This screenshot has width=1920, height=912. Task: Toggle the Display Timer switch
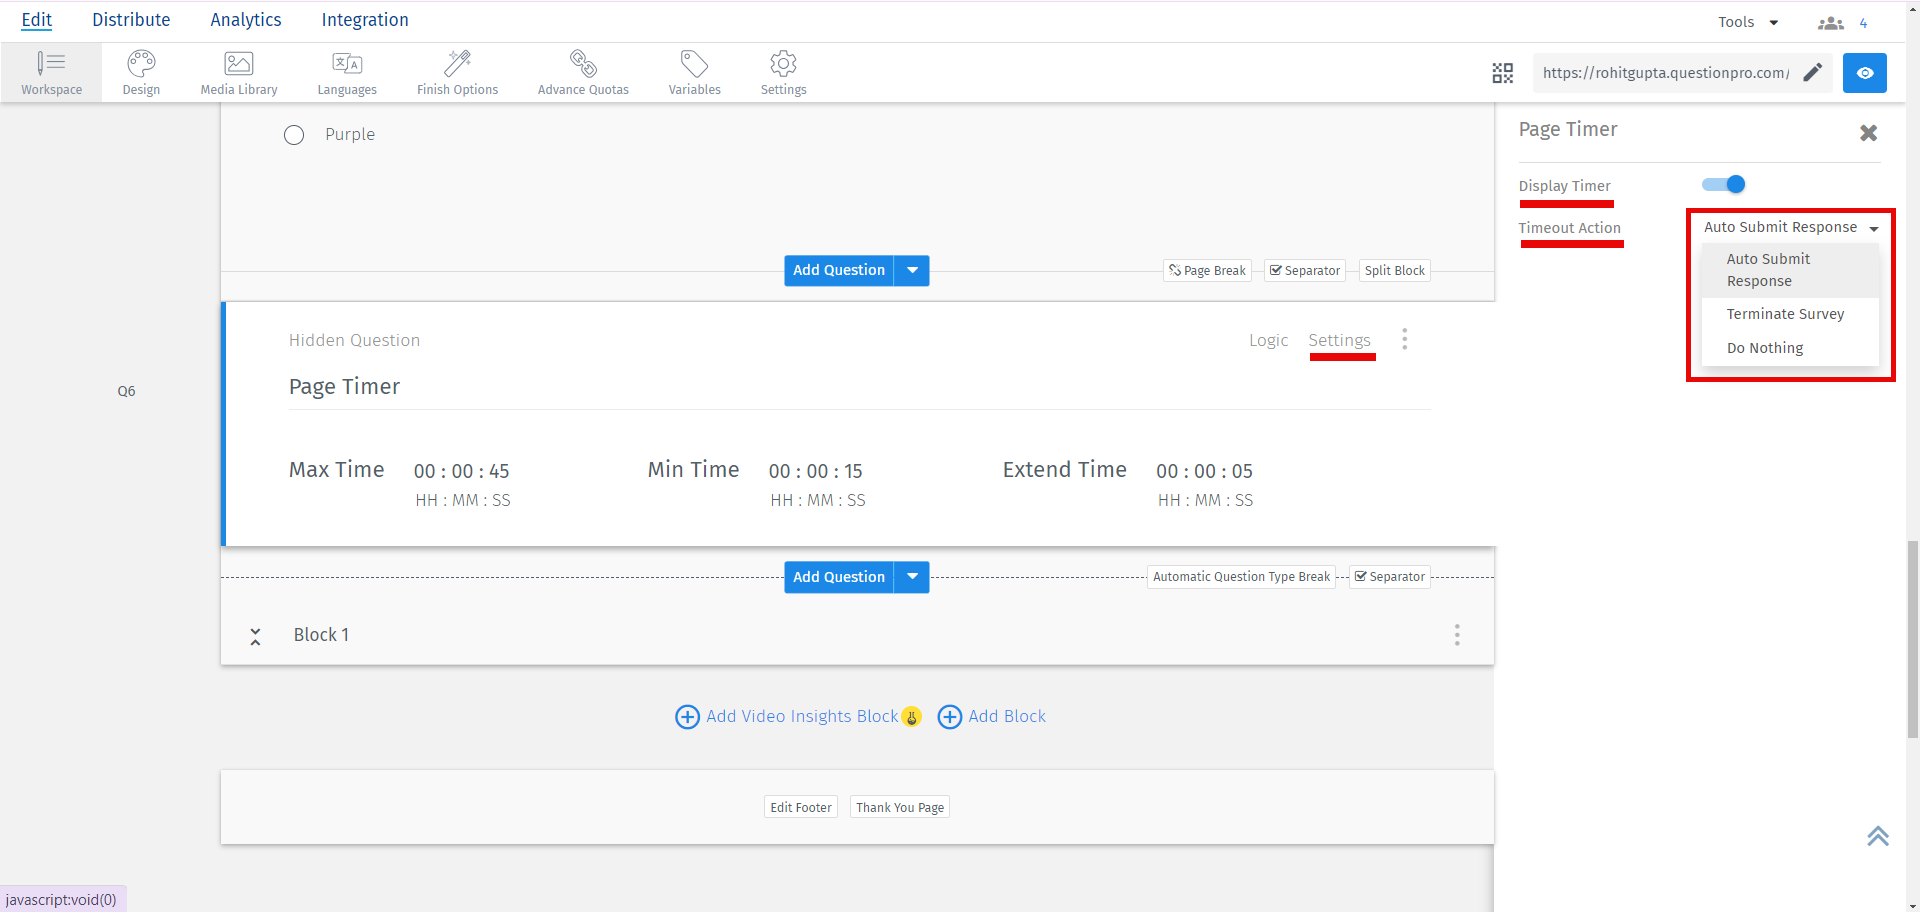point(1723,184)
